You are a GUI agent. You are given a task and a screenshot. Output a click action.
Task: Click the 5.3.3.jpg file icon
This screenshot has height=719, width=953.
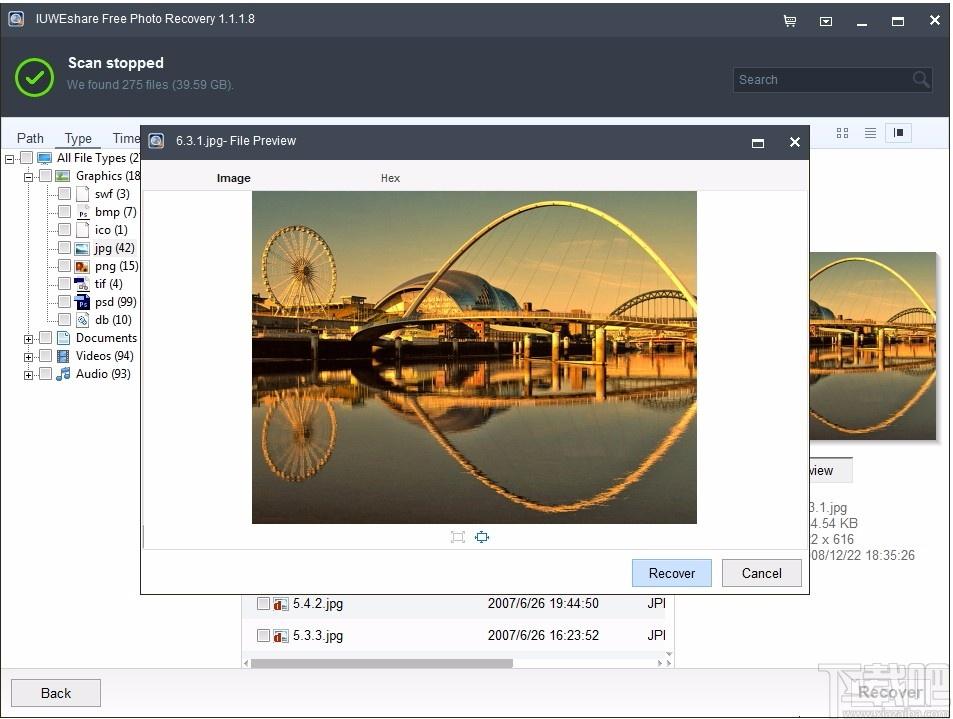tap(280, 636)
